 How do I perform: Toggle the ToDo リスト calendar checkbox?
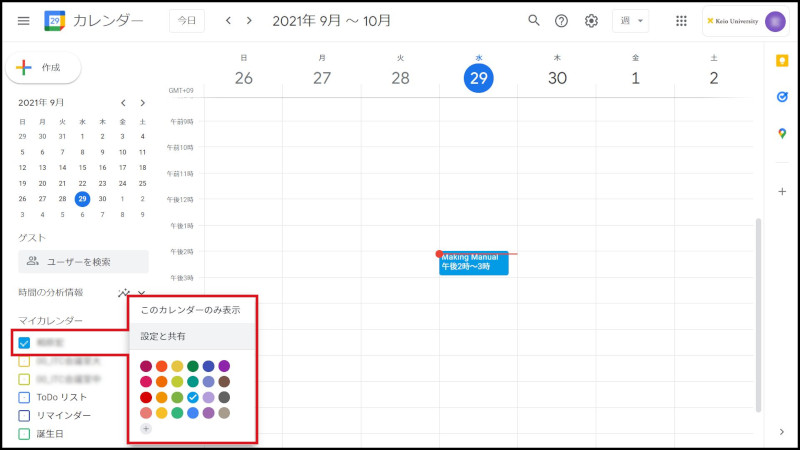click(24, 397)
